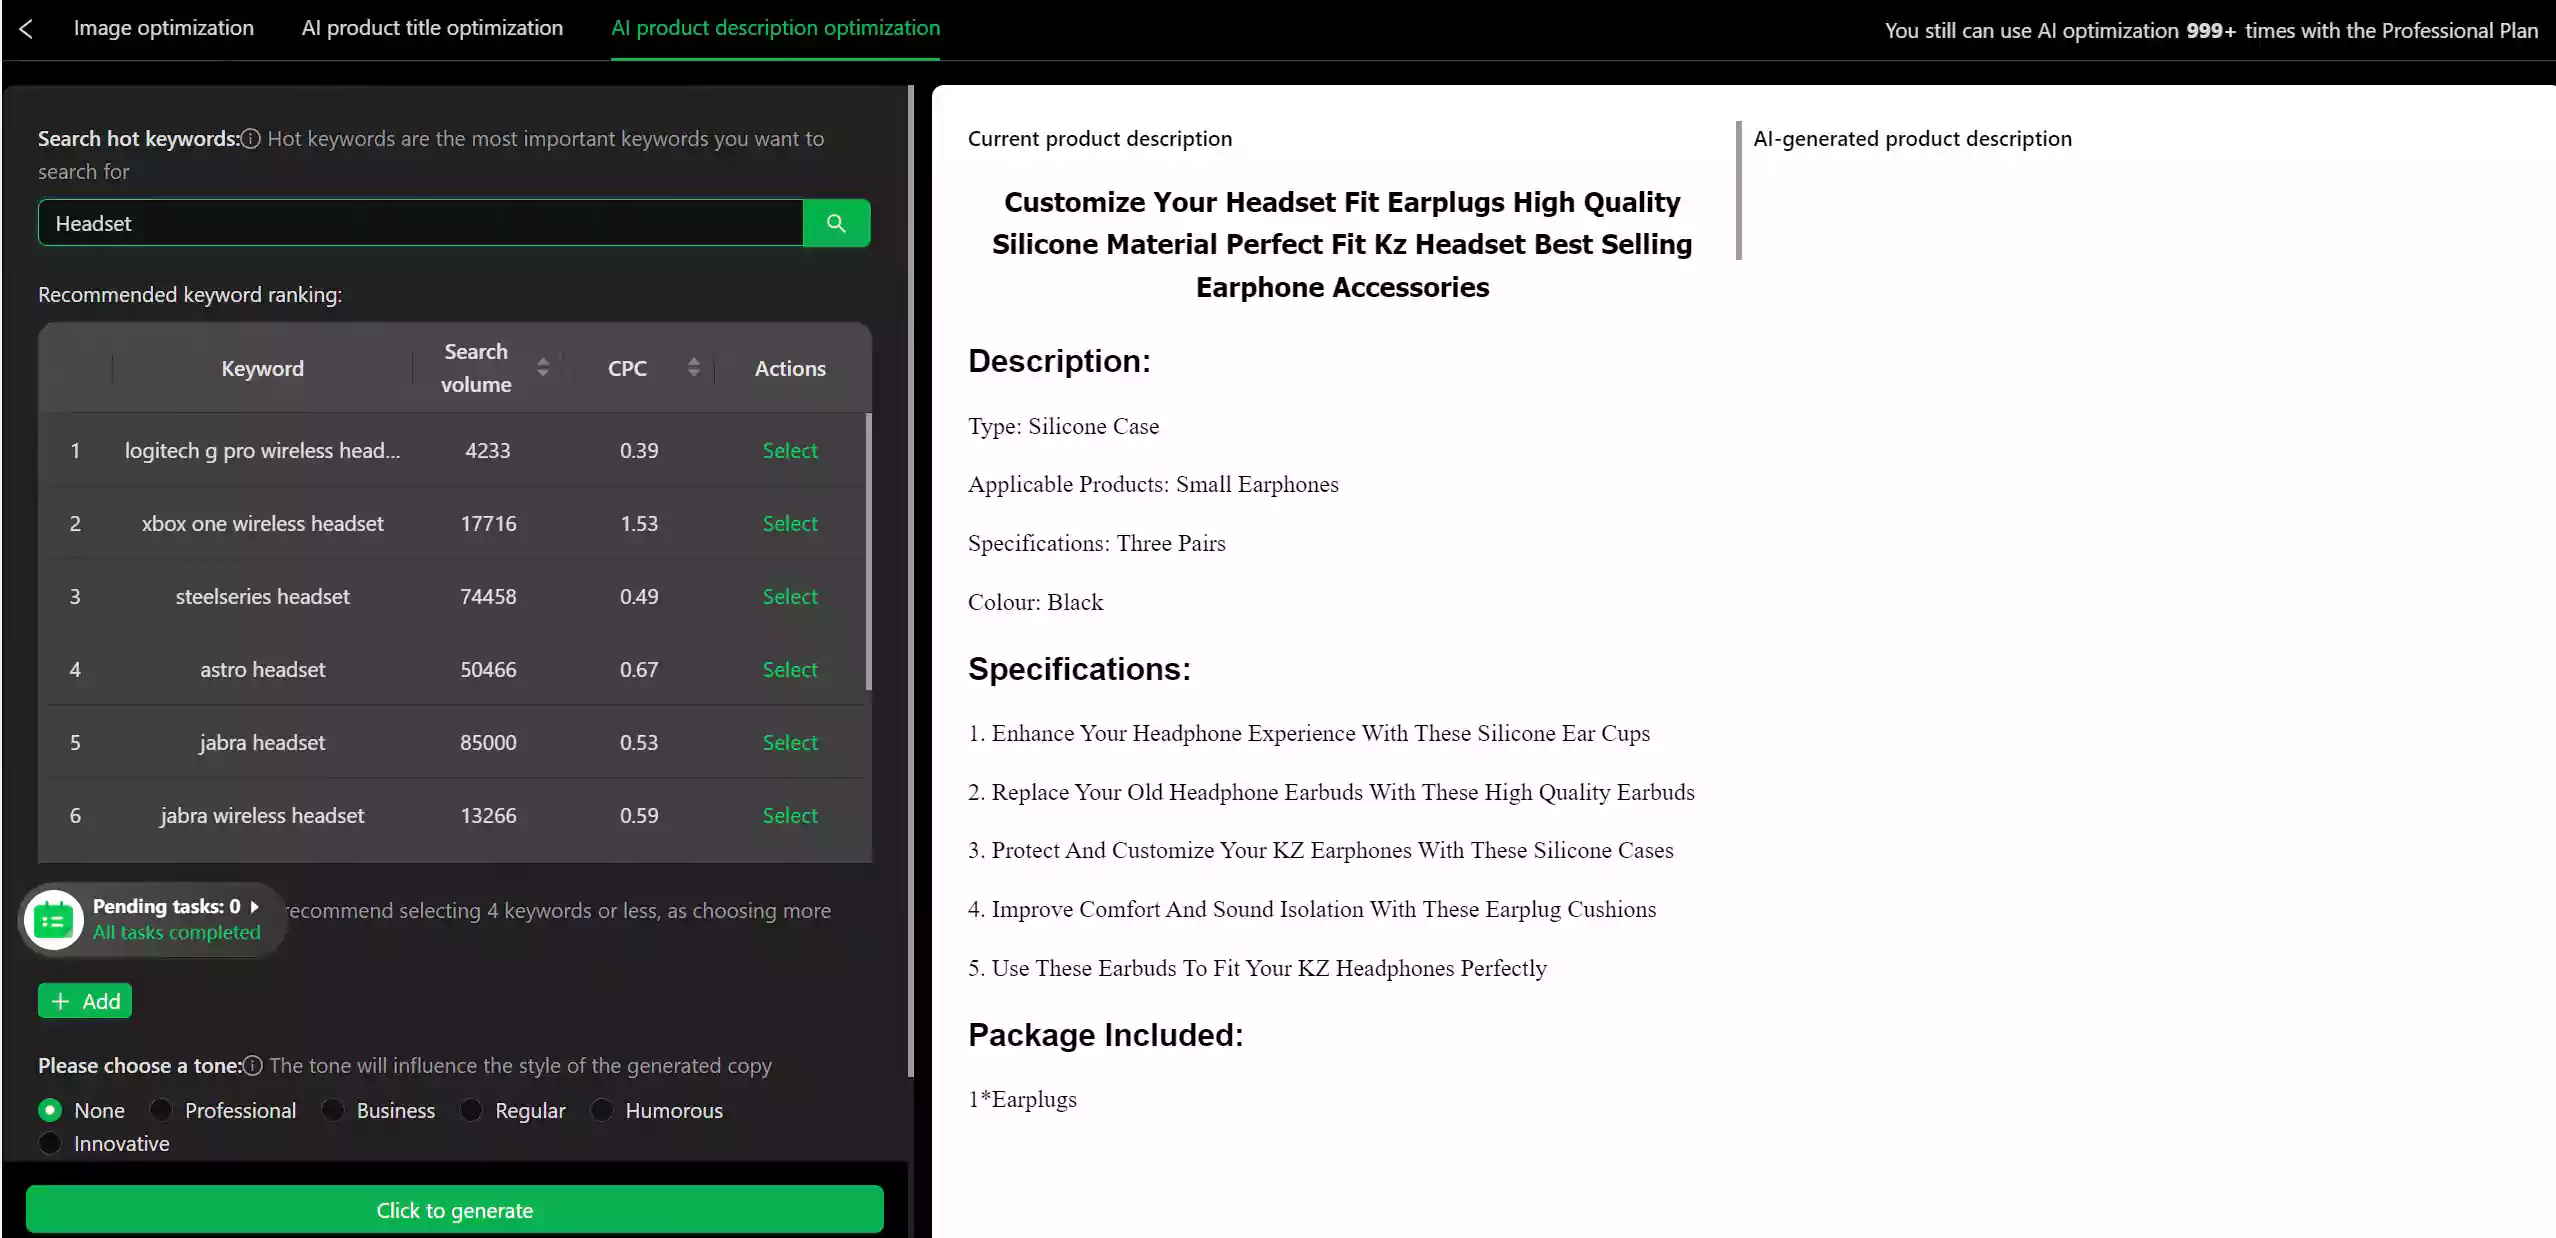Click the keyword table scrollbar
The height and width of the screenshot is (1238, 2556).
[x=868, y=551]
